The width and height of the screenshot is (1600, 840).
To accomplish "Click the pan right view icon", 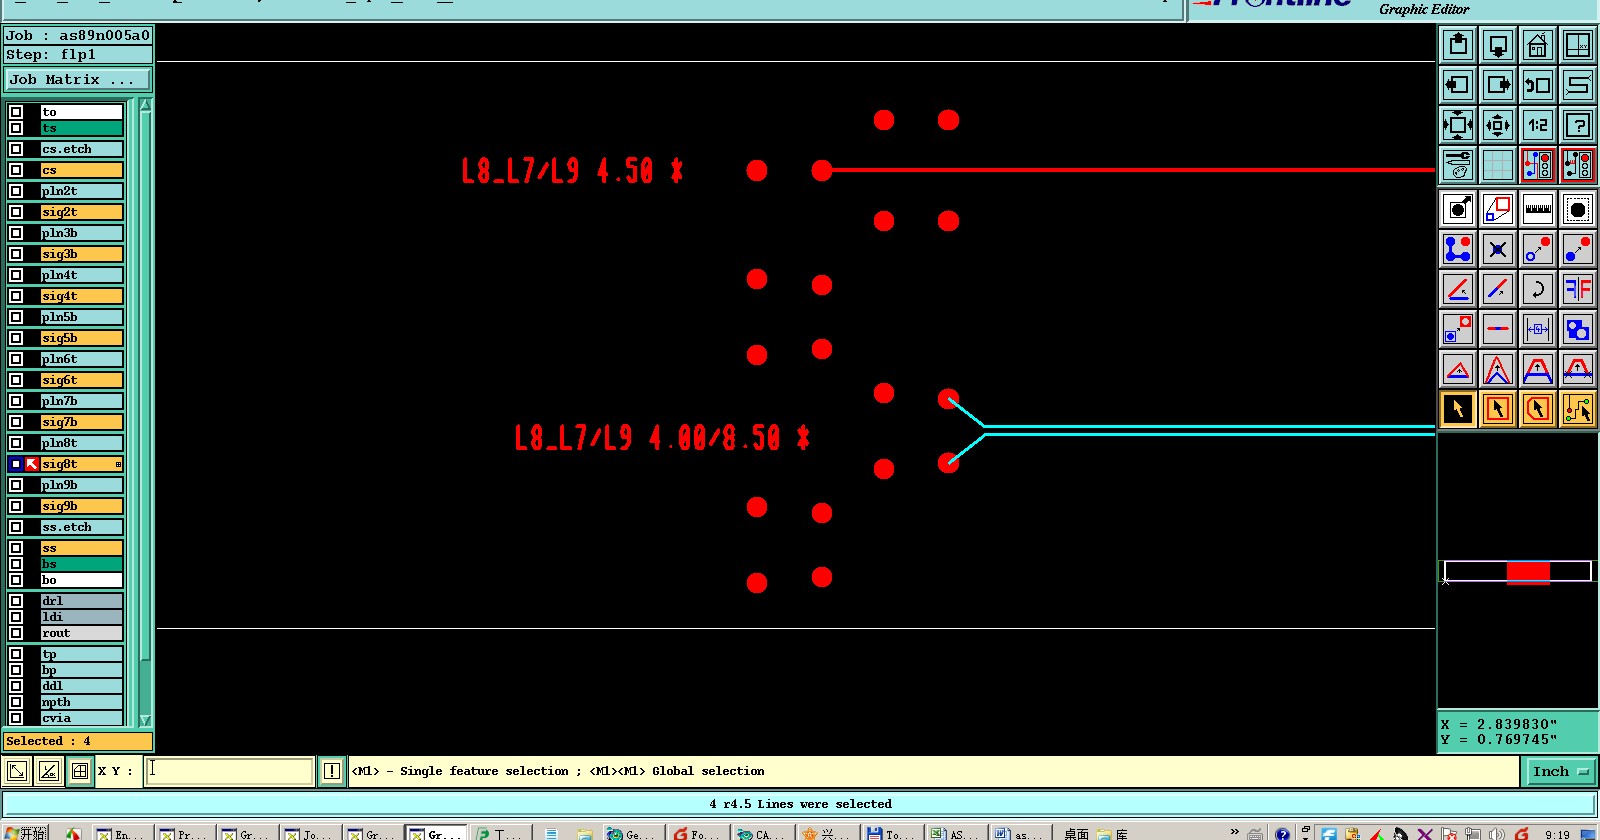I will click(x=1498, y=85).
